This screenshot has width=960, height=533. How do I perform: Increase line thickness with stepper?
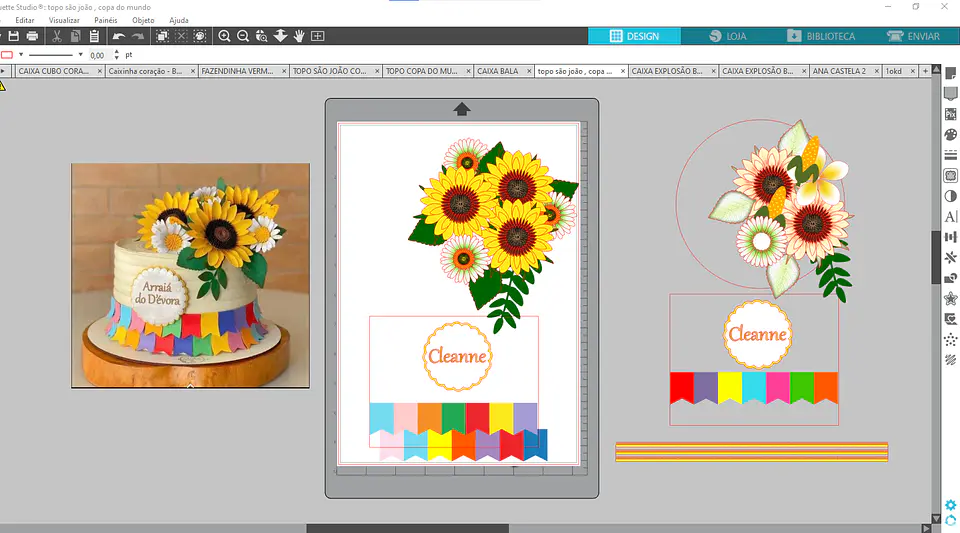116,52
